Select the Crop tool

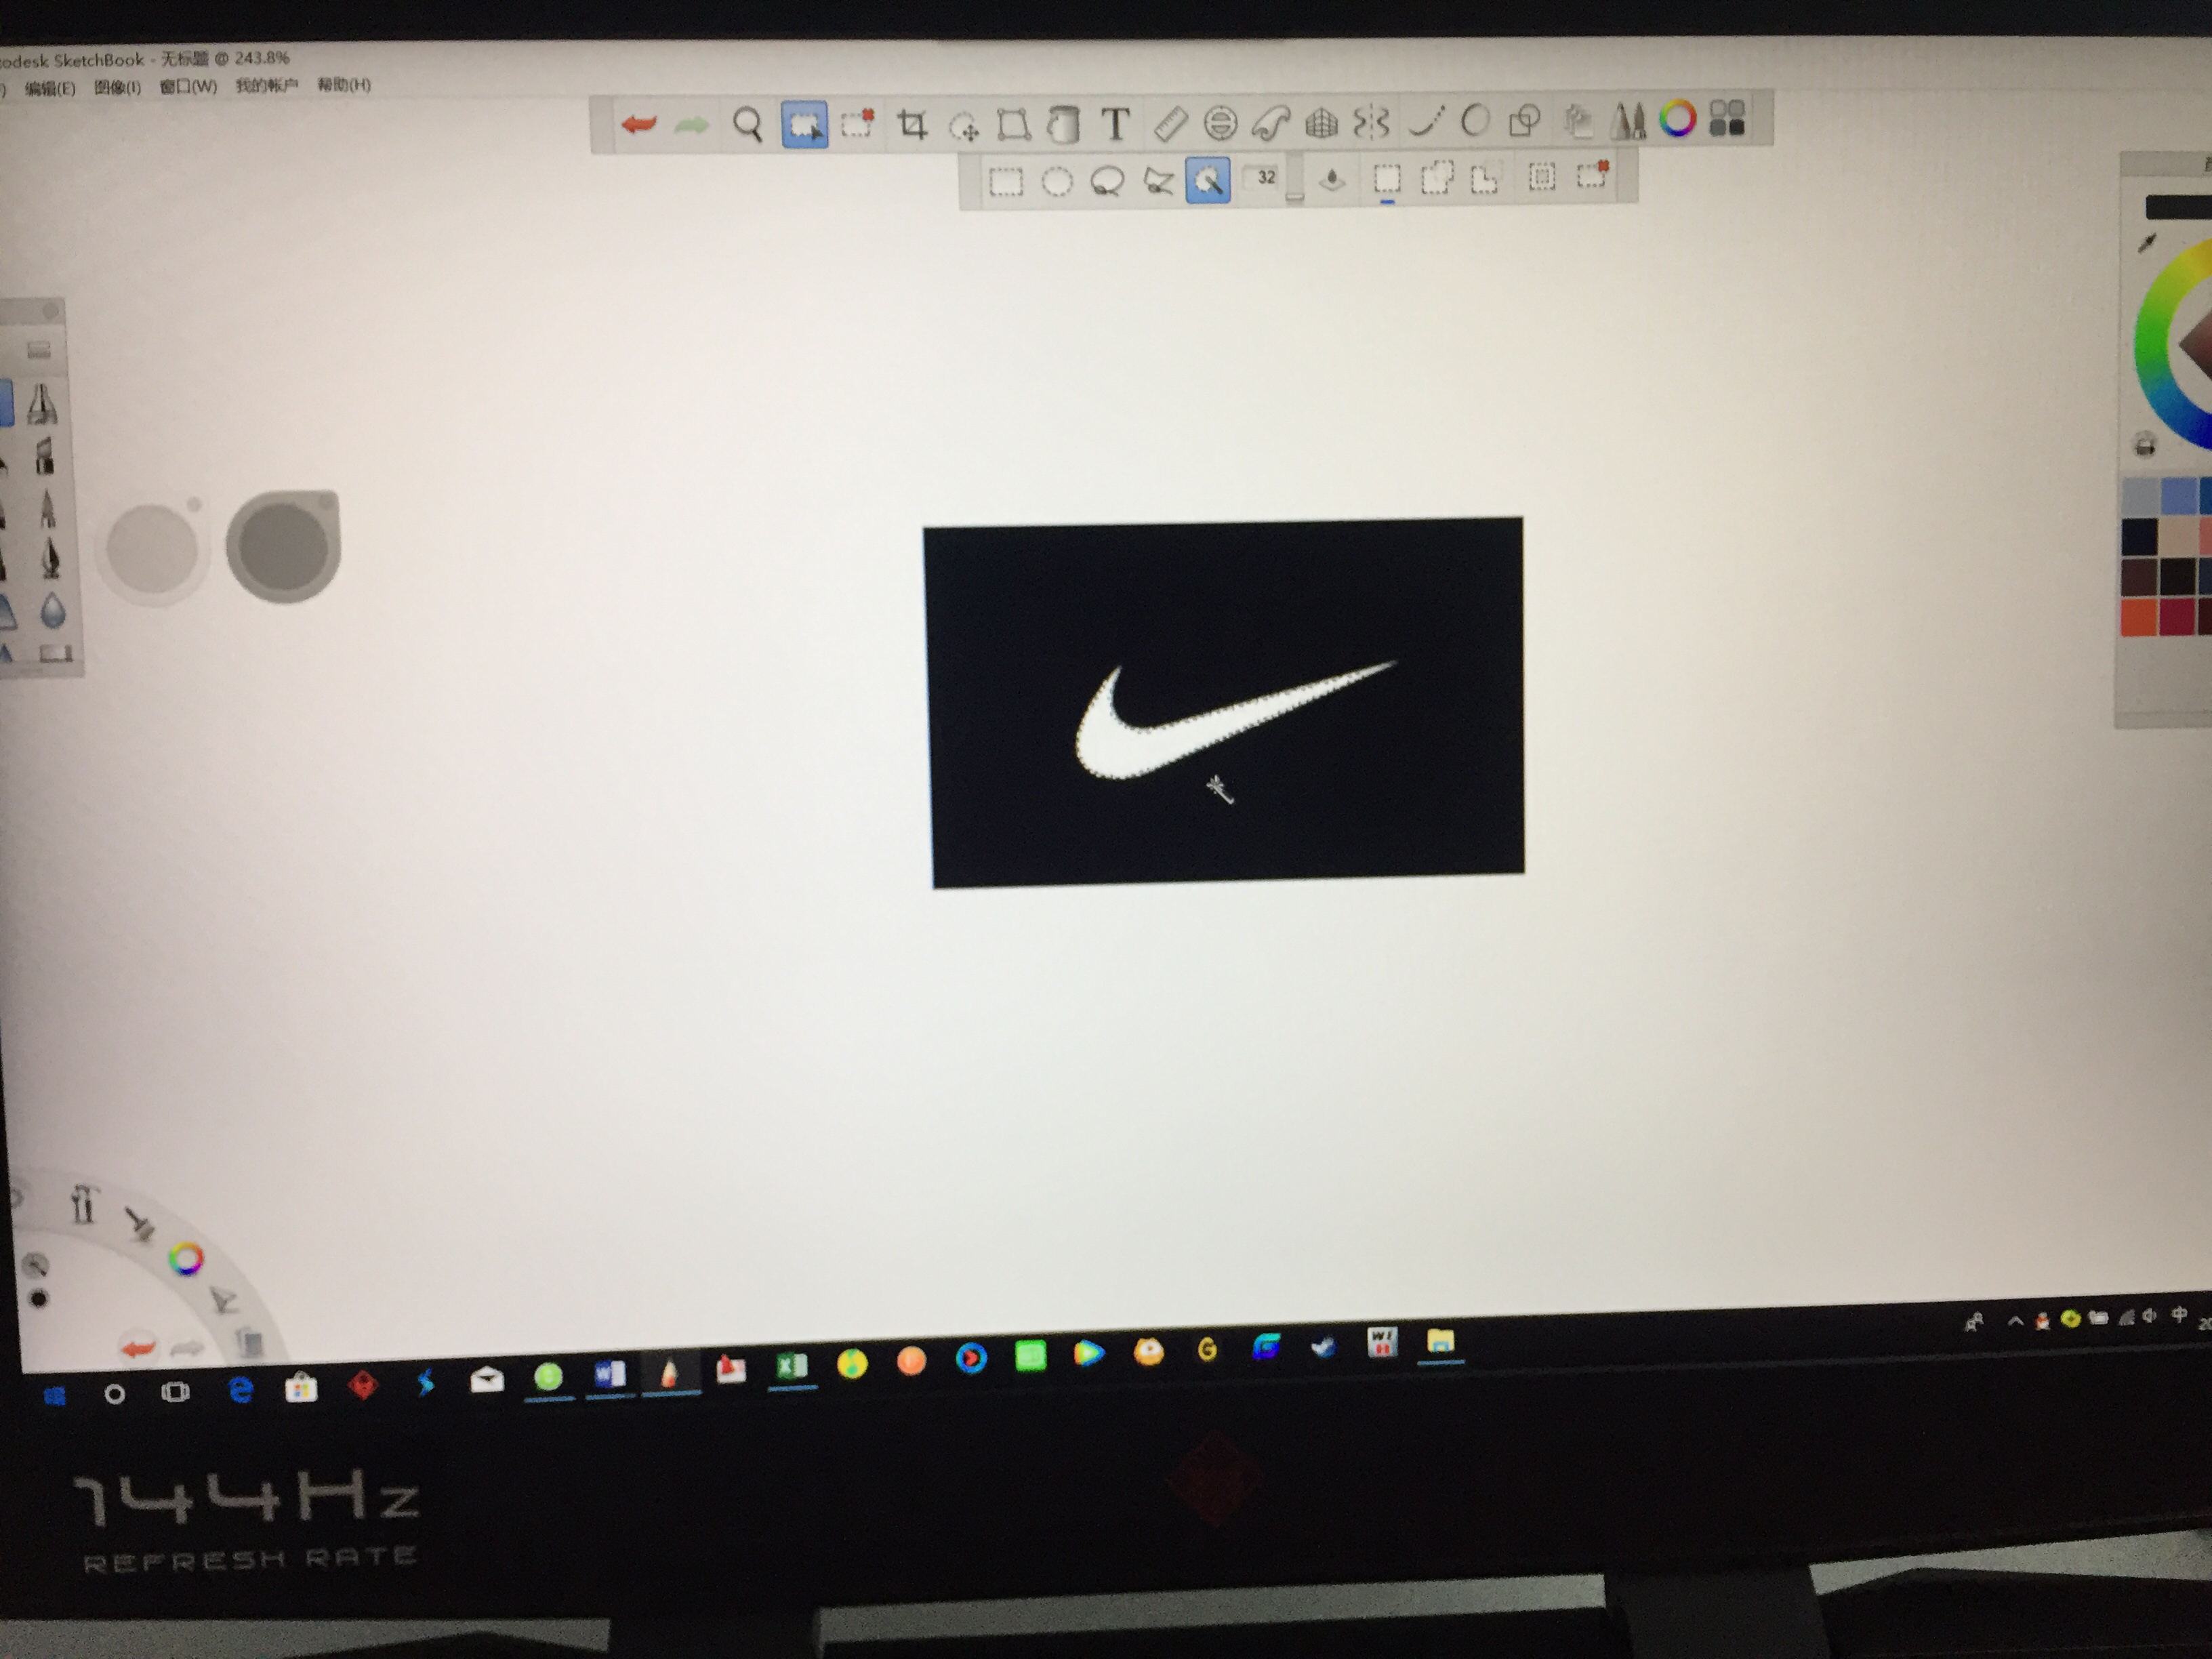[911, 125]
